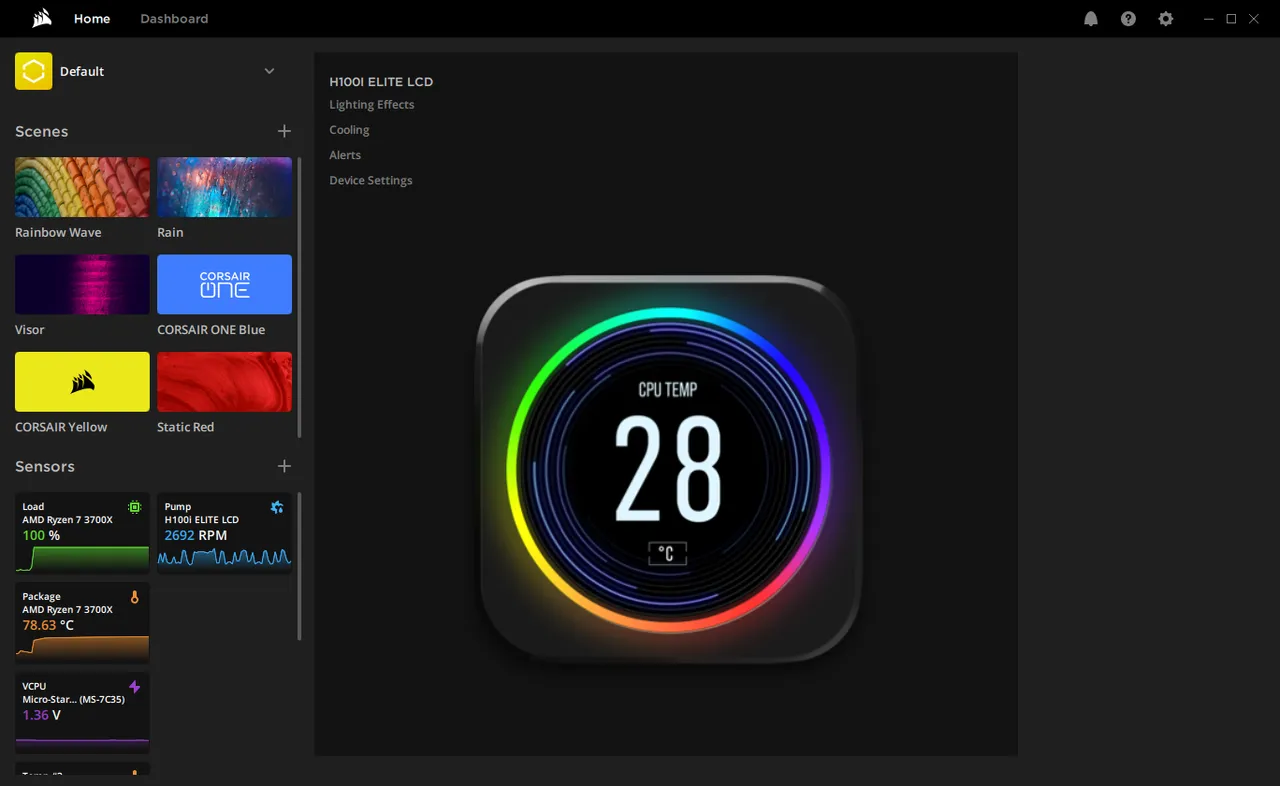The image size is (1280, 786).
Task: Close the iCUE window
Action: point(1254,19)
